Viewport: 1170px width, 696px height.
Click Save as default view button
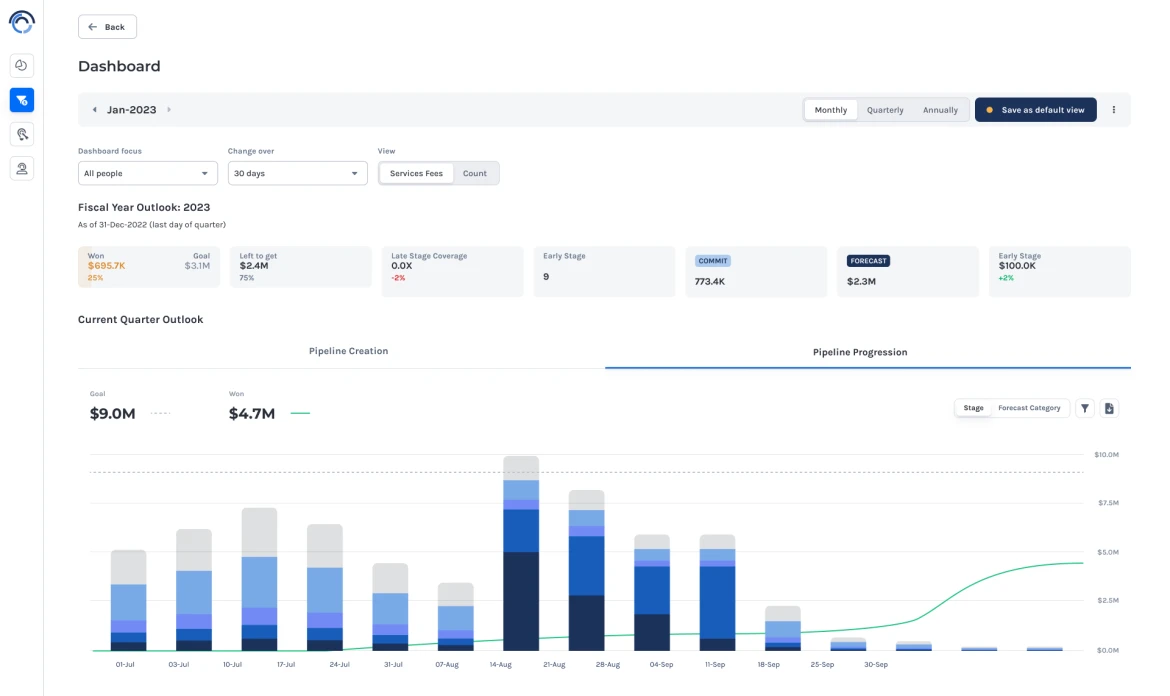(1035, 110)
